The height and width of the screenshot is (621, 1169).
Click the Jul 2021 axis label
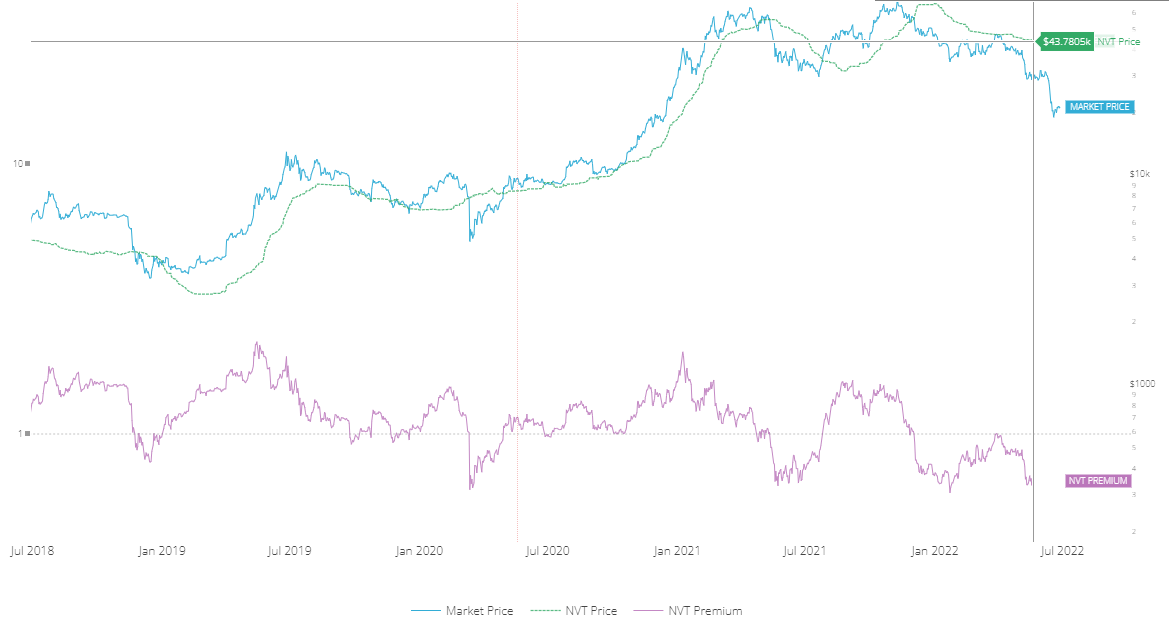click(x=804, y=550)
